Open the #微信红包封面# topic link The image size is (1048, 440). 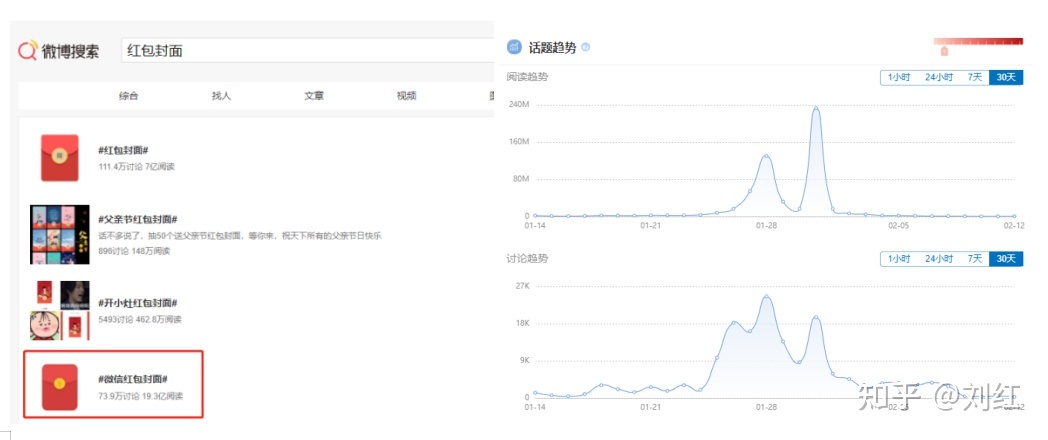132,379
